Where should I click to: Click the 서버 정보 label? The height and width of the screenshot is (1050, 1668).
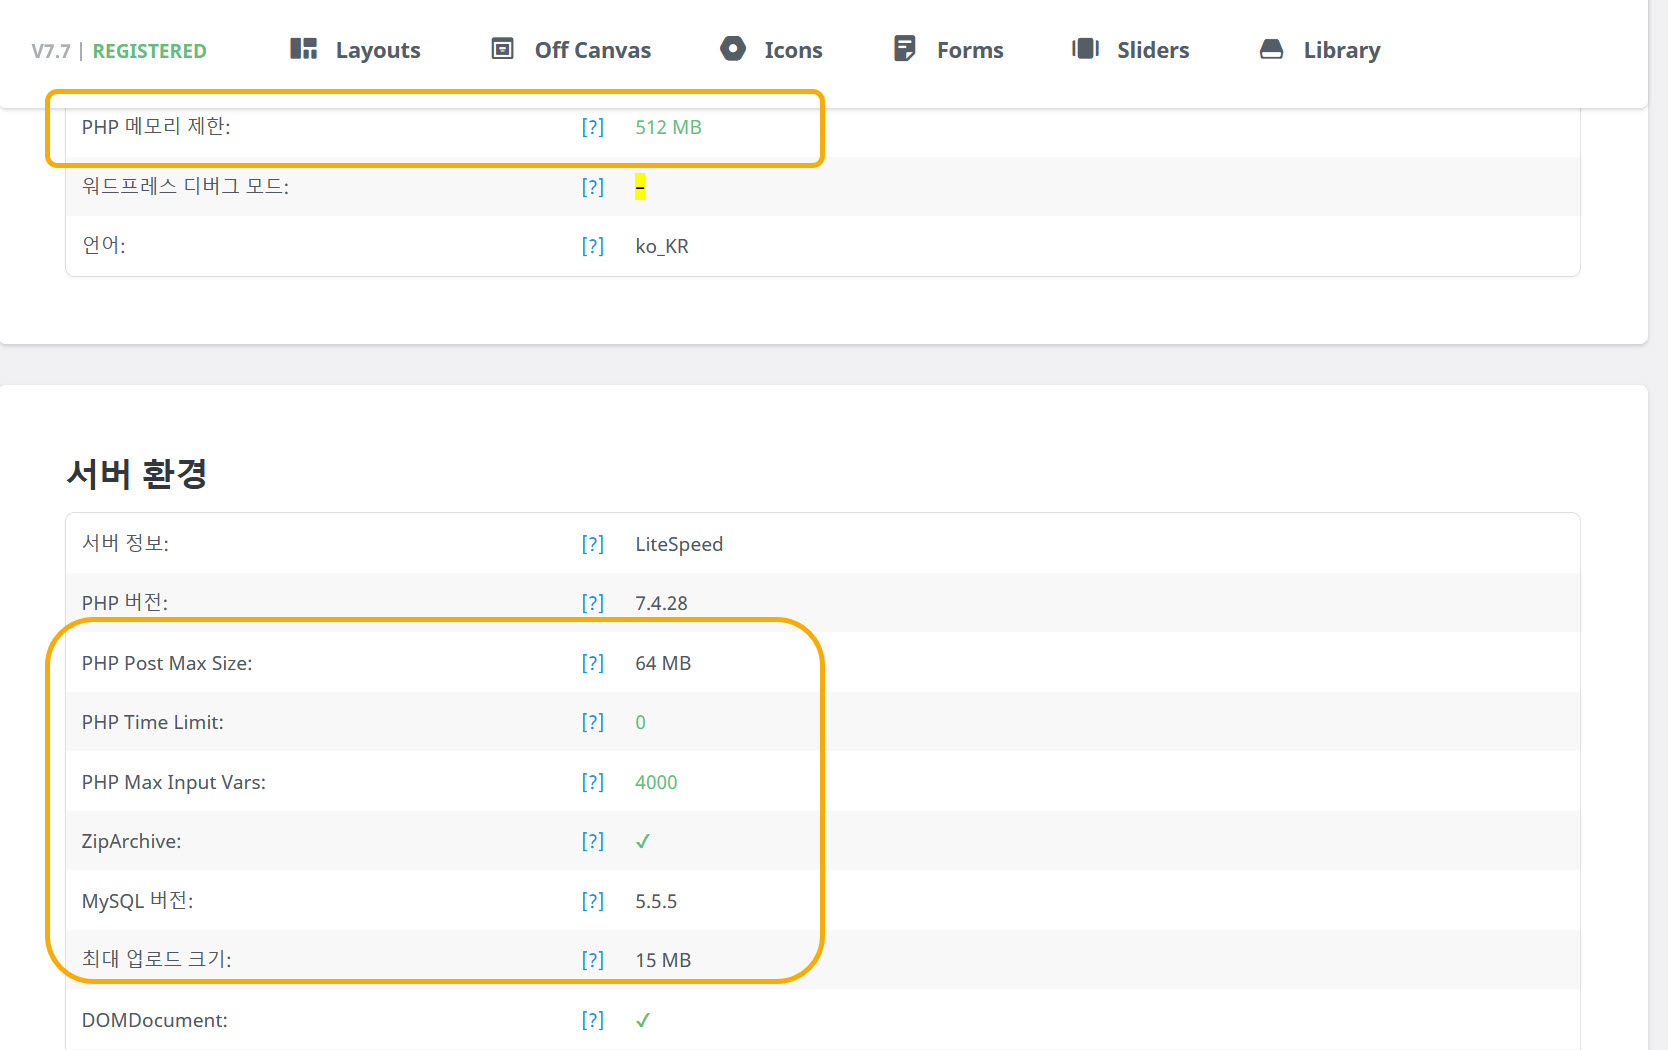[x=125, y=544]
